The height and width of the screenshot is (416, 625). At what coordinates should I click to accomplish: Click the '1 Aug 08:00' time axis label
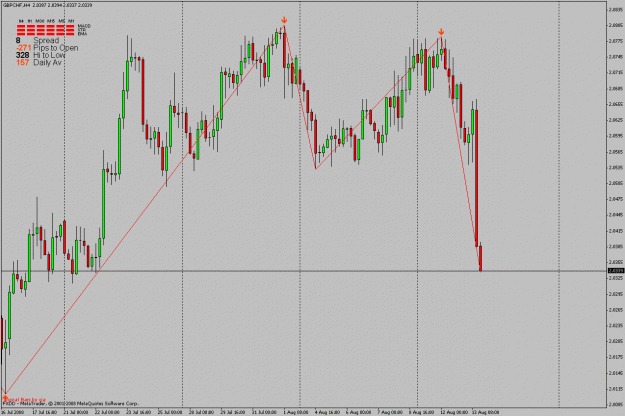(295, 412)
